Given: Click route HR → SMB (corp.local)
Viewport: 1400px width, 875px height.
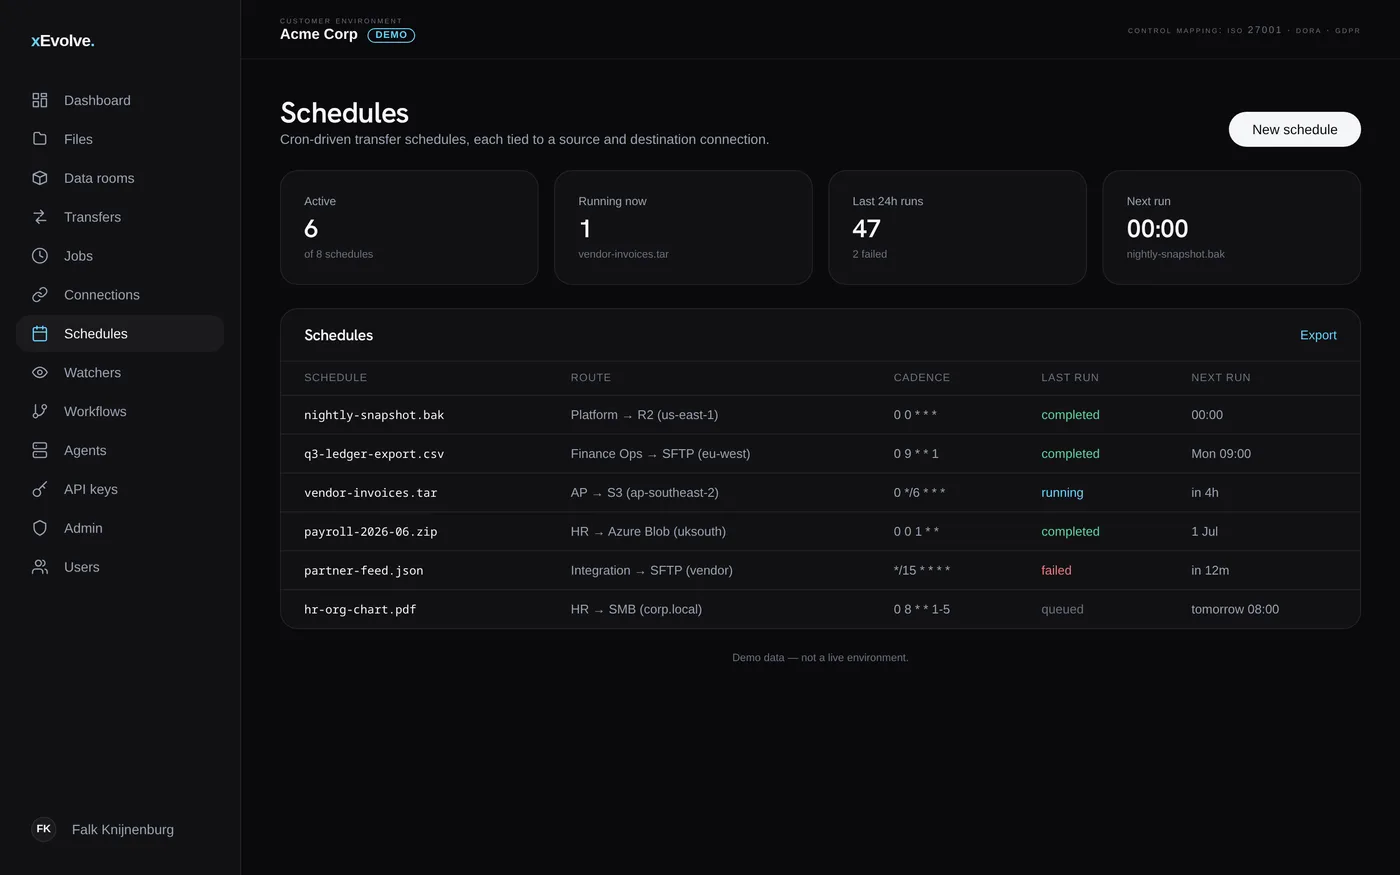Looking at the screenshot, I should coord(636,609).
